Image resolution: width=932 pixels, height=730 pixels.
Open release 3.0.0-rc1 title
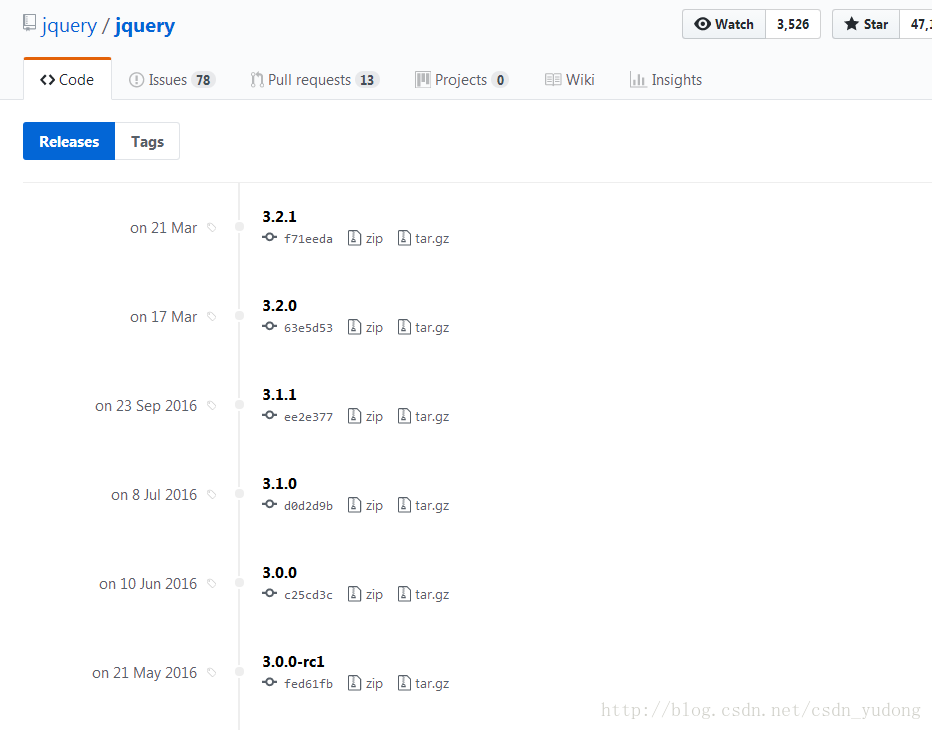click(x=293, y=662)
